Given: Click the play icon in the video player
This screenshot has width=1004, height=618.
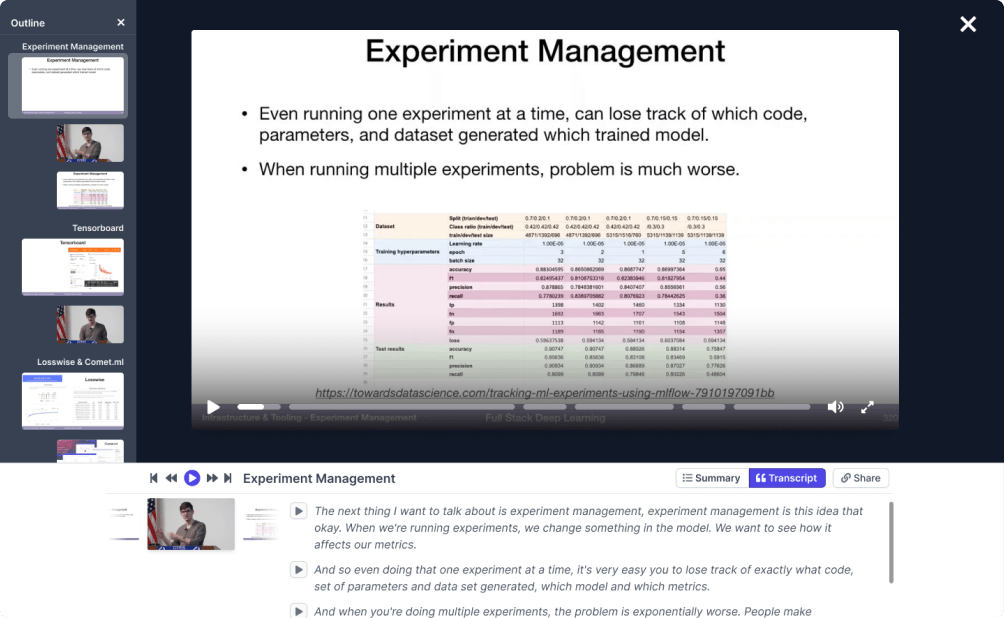Looking at the screenshot, I should (x=213, y=407).
